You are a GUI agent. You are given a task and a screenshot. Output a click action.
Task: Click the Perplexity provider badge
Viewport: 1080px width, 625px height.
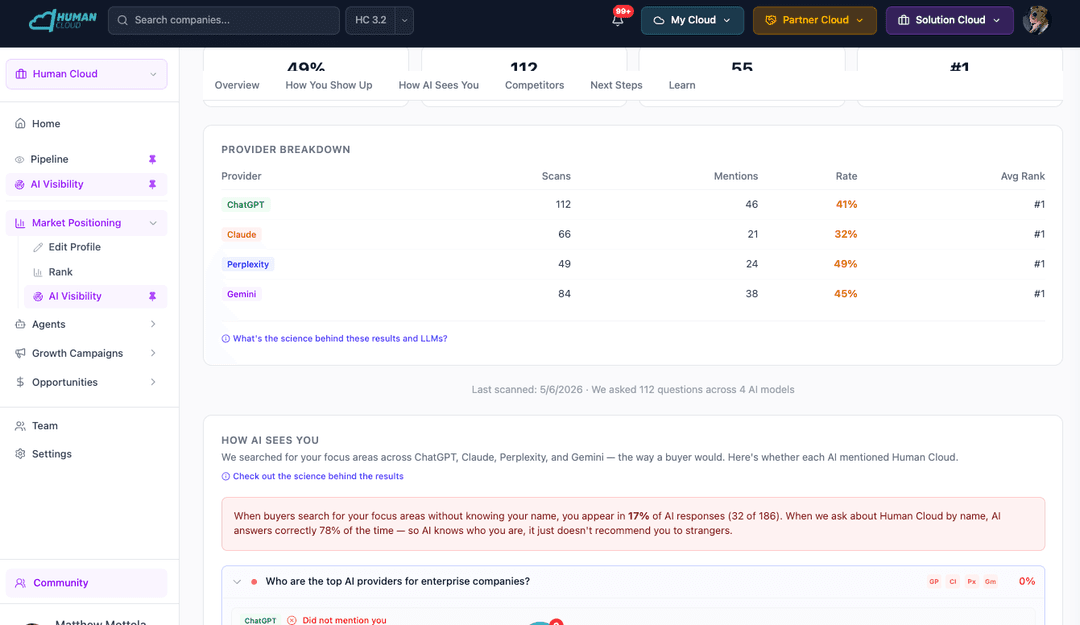[x=248, y=265]
